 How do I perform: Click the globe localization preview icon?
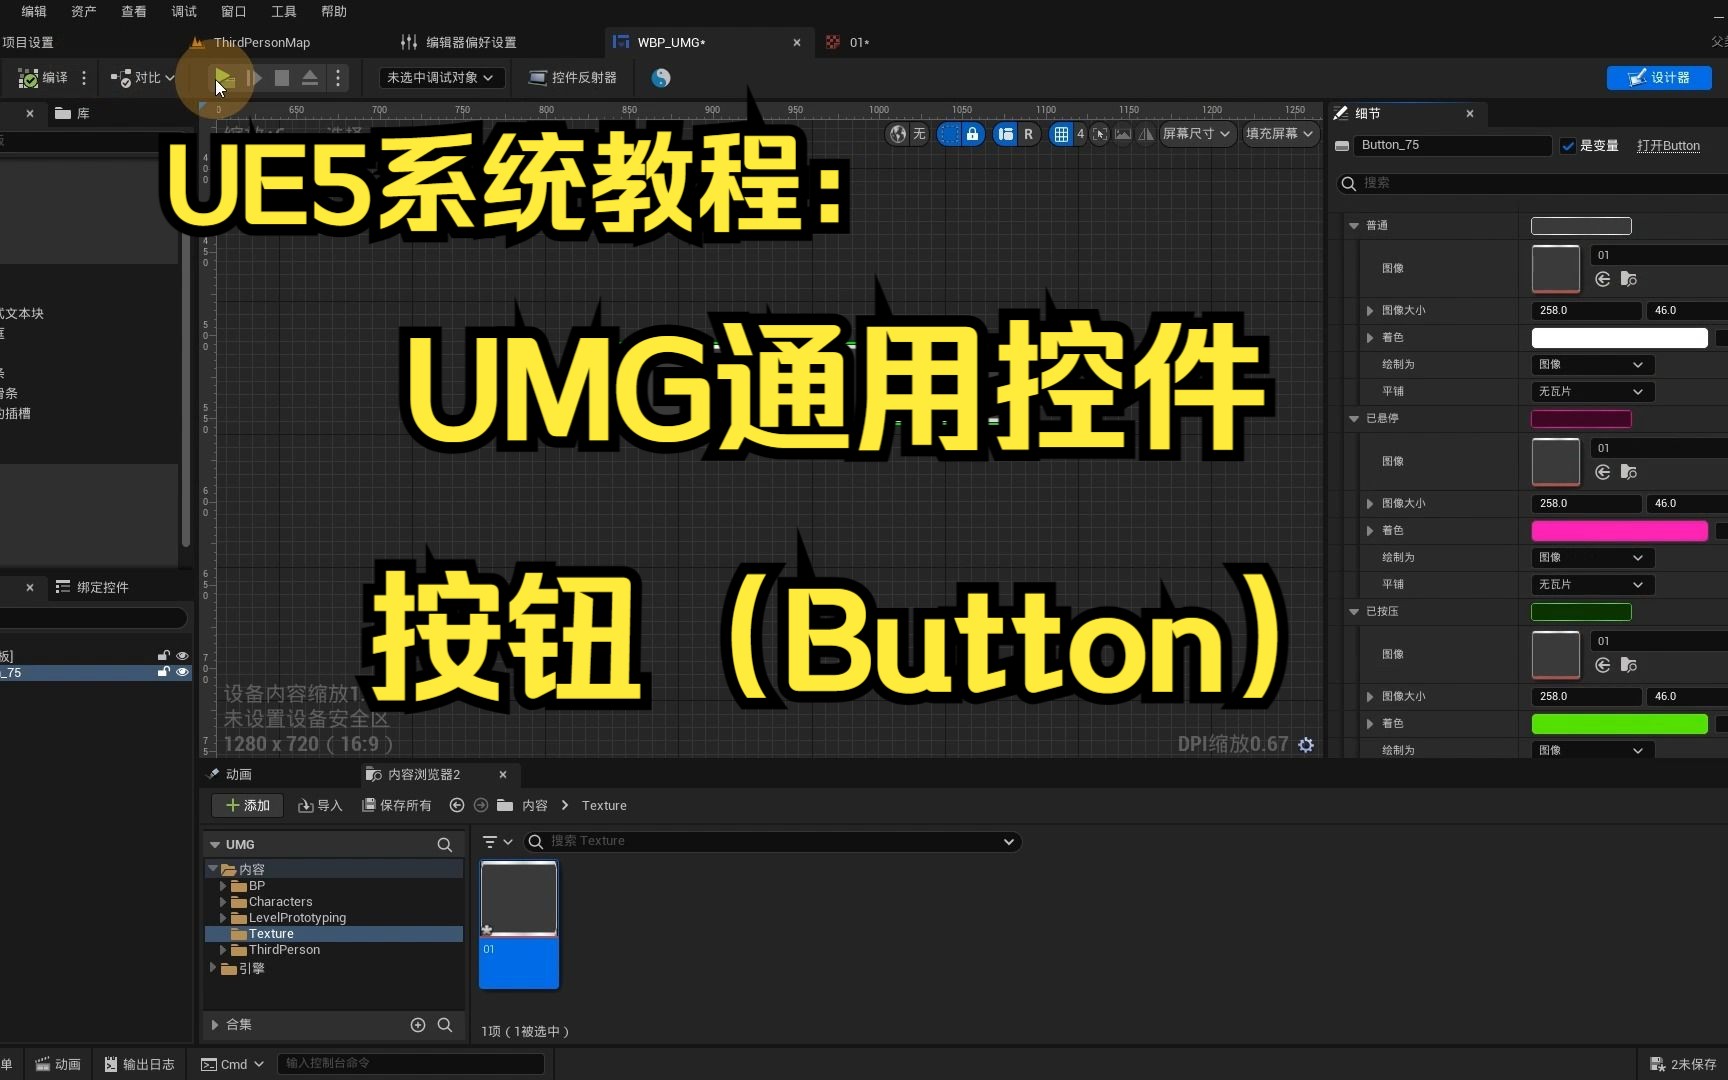click(898, 134)
